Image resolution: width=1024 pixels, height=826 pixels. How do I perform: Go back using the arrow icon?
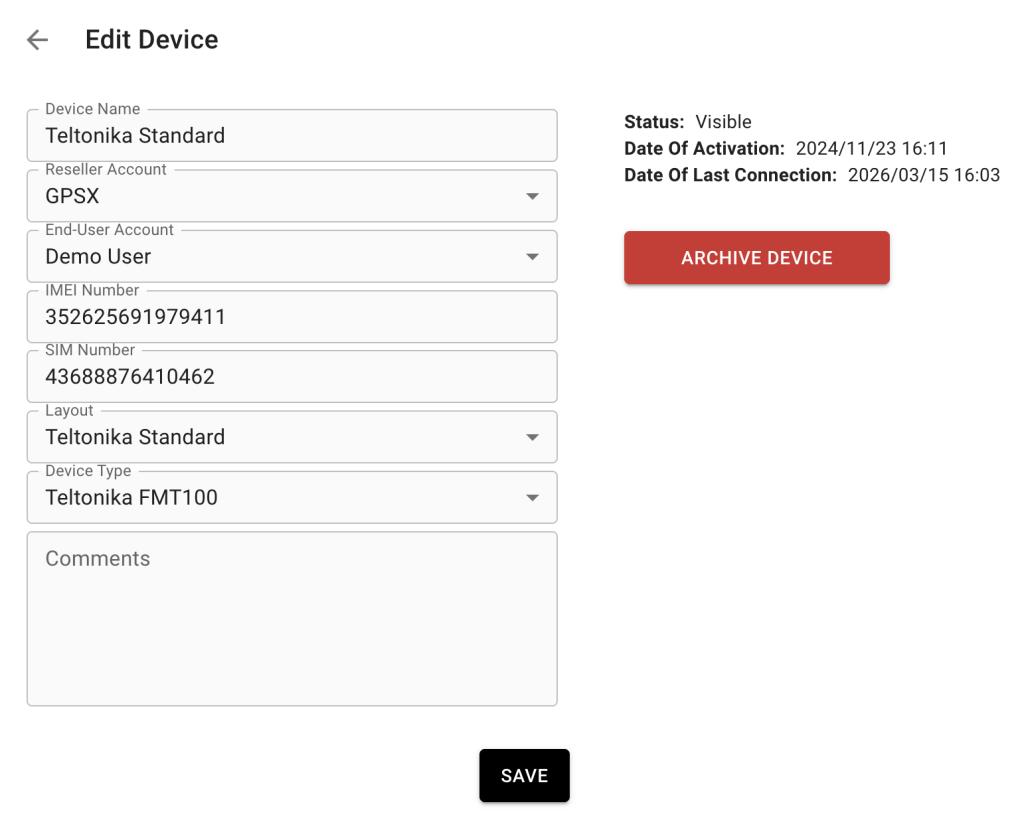37,40
